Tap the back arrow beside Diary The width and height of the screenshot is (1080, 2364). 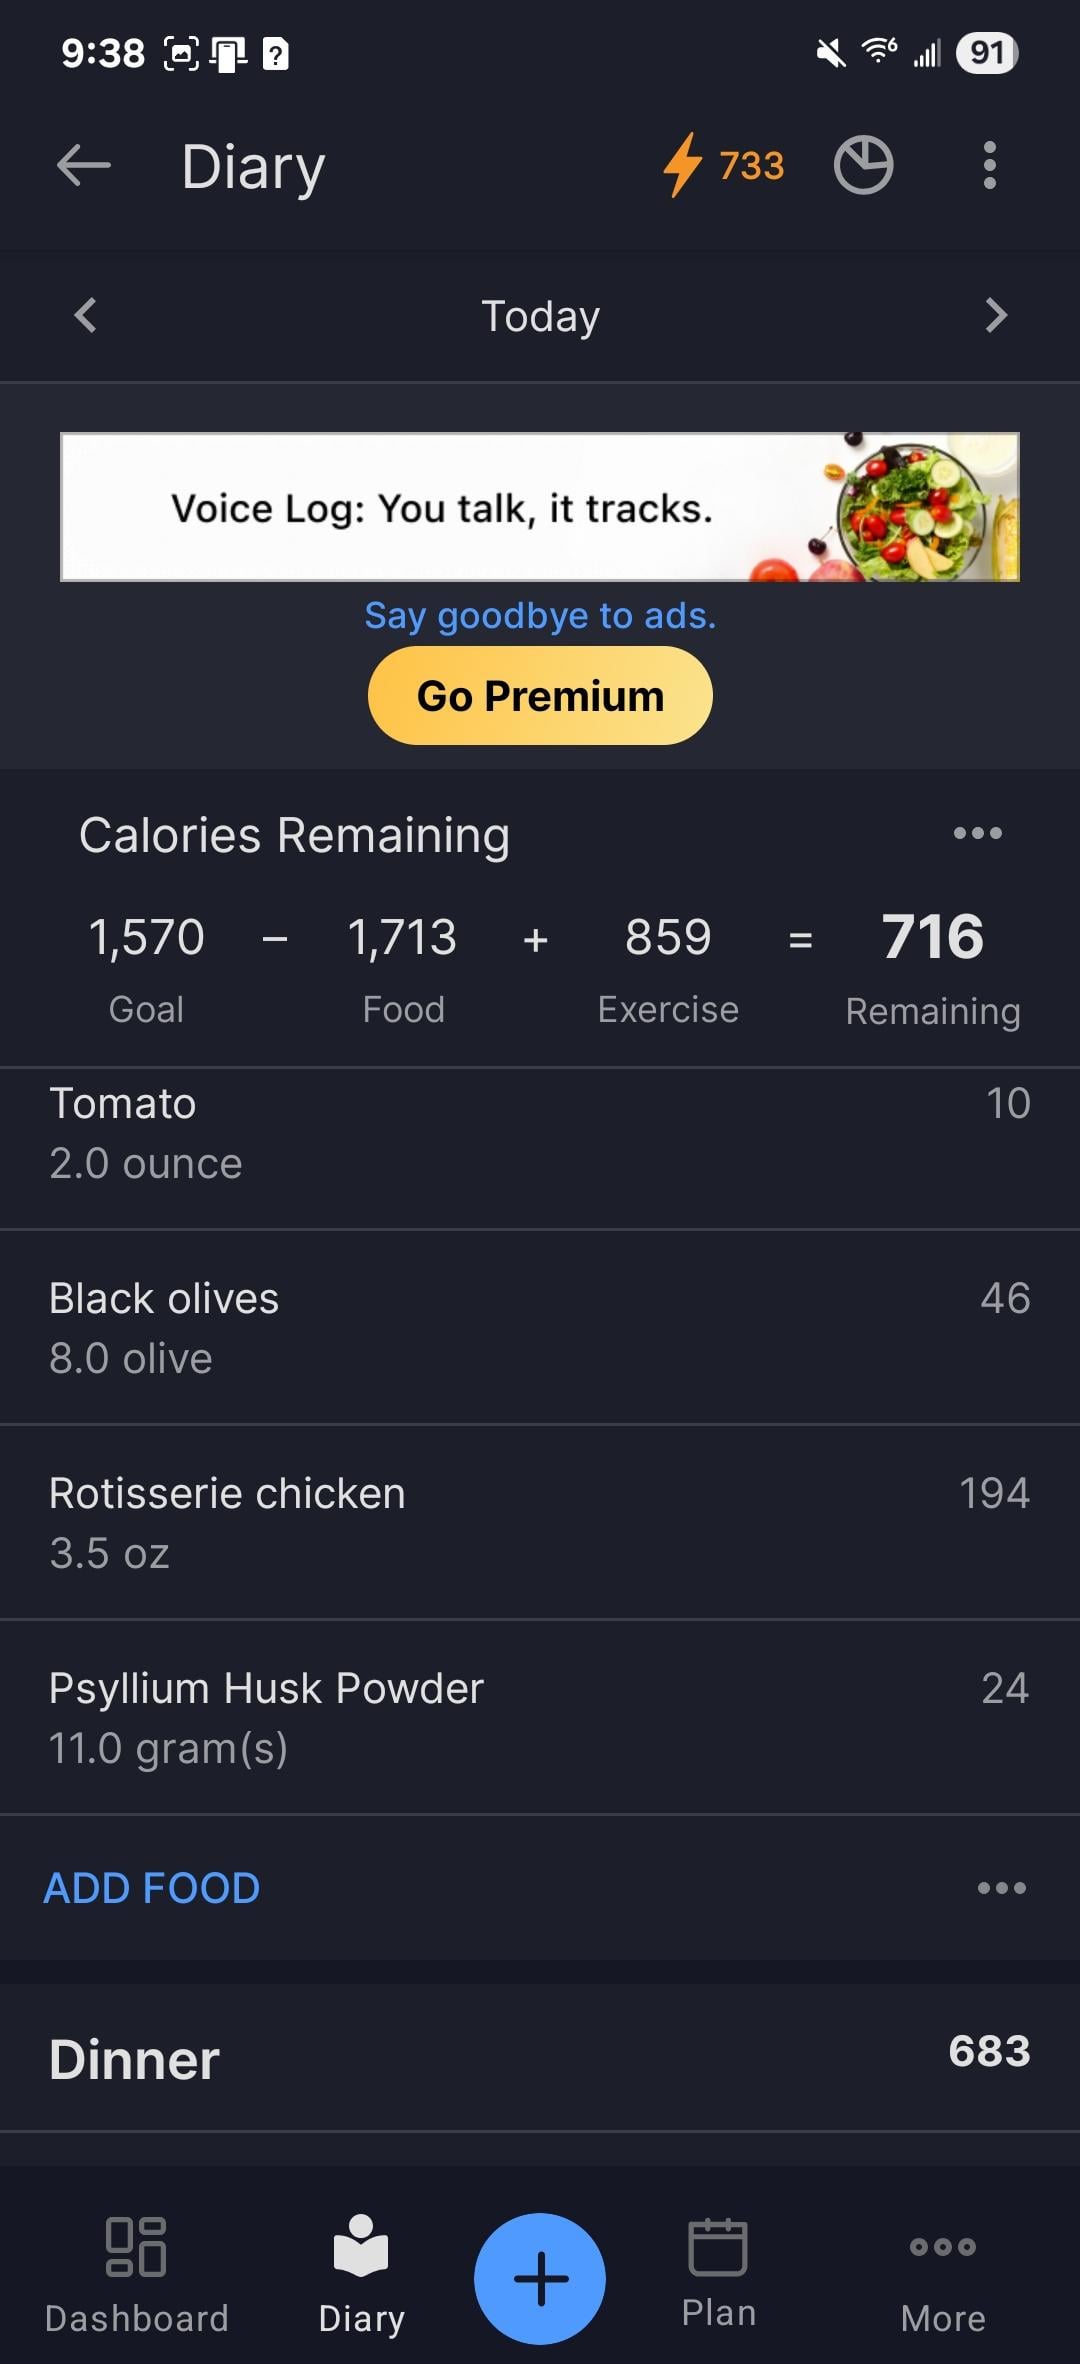click(x=84, y=165)
